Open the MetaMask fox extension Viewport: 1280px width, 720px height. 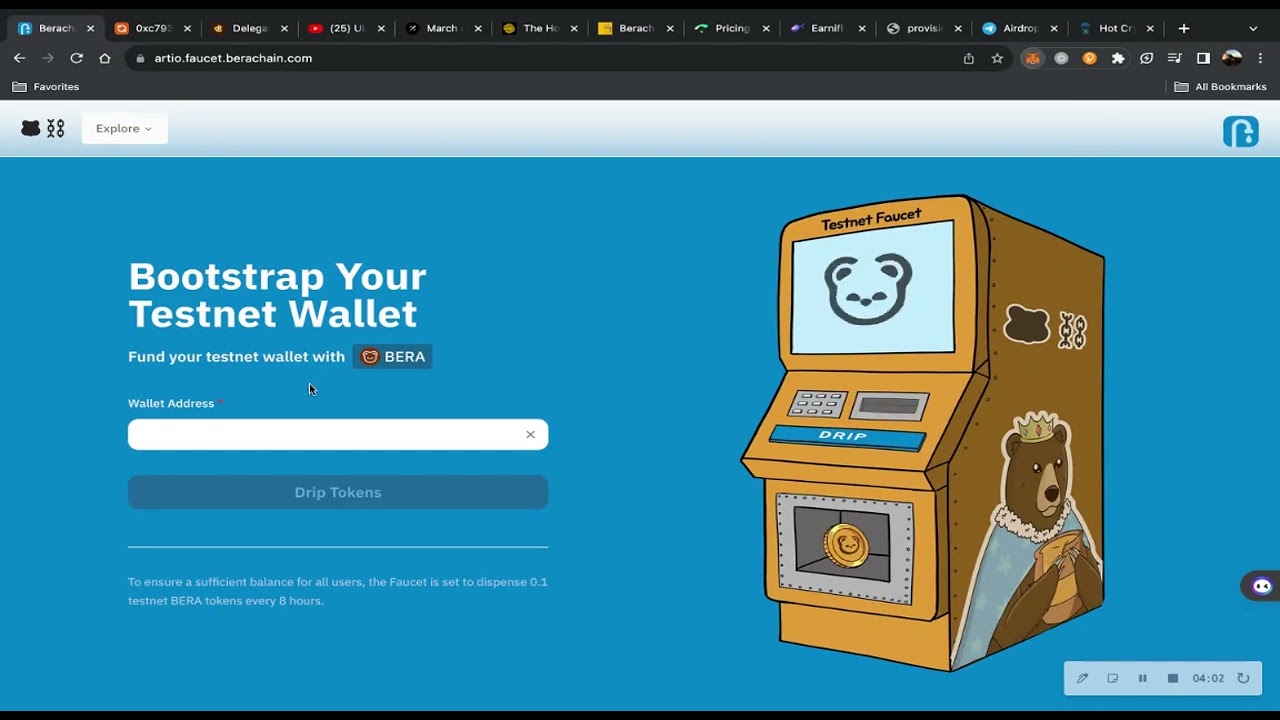click(1033, 58)
